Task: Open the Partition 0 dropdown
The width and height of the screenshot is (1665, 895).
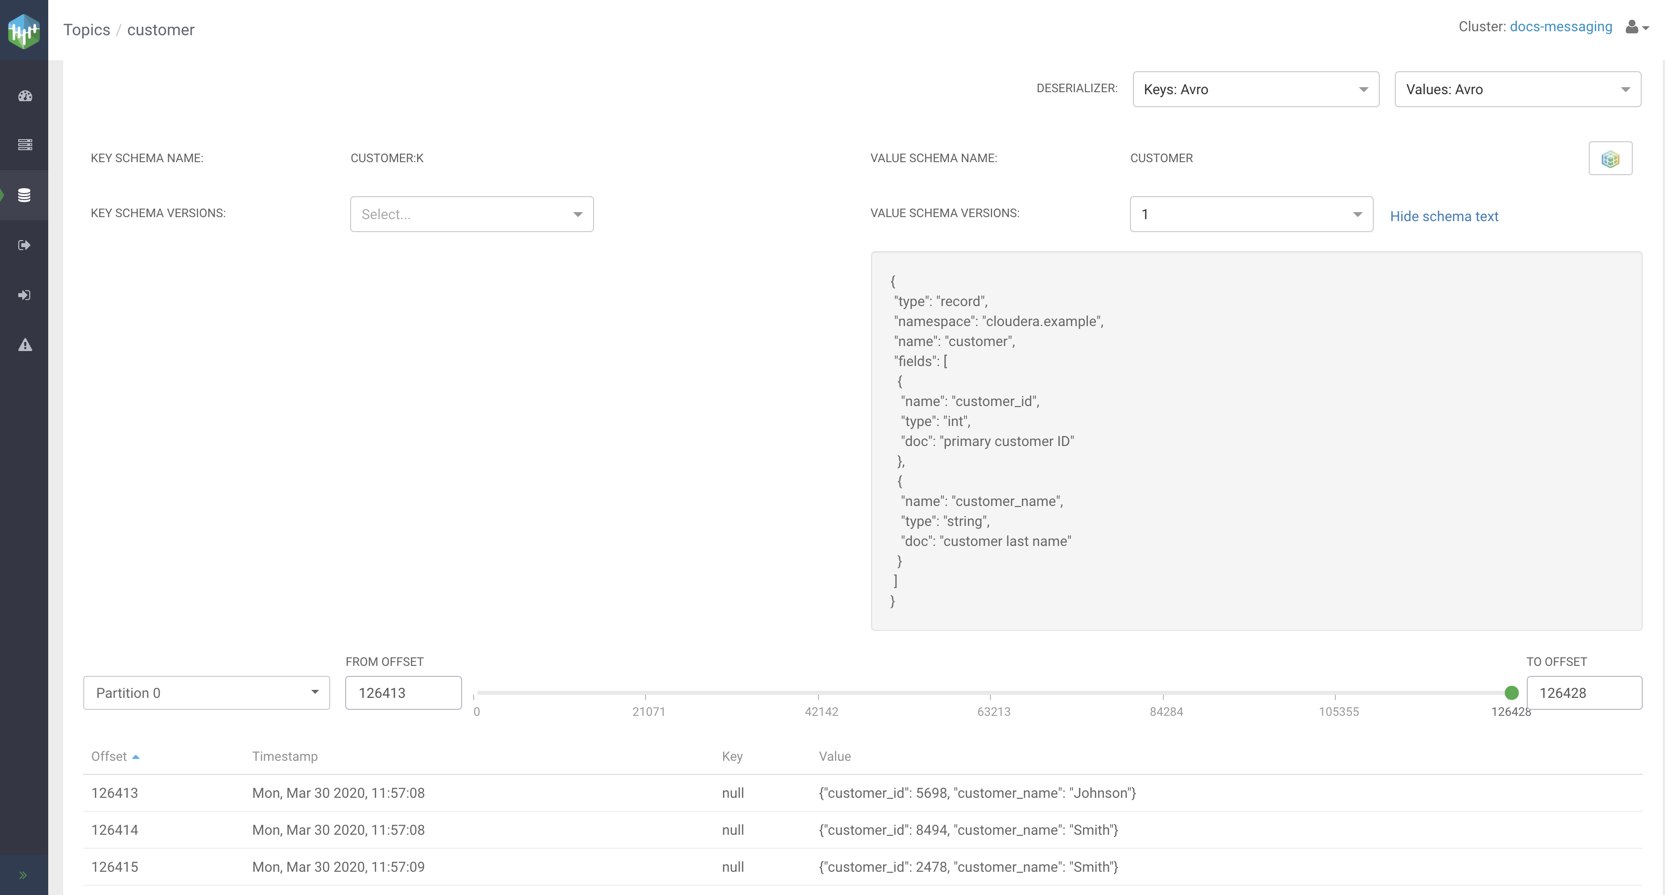Action: (x=206, y=693)
